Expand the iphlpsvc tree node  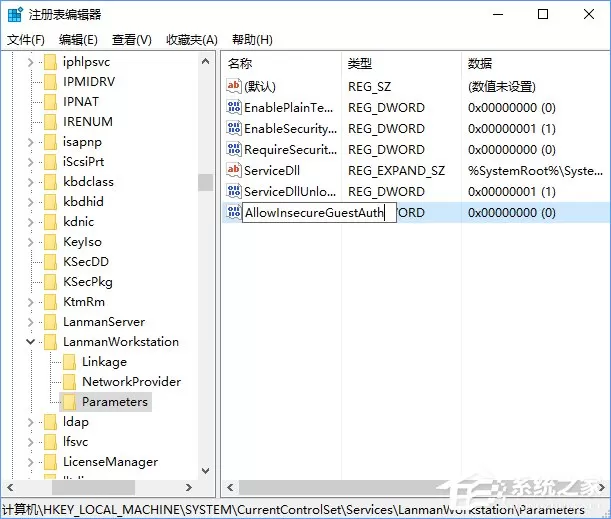coord(30,62)
